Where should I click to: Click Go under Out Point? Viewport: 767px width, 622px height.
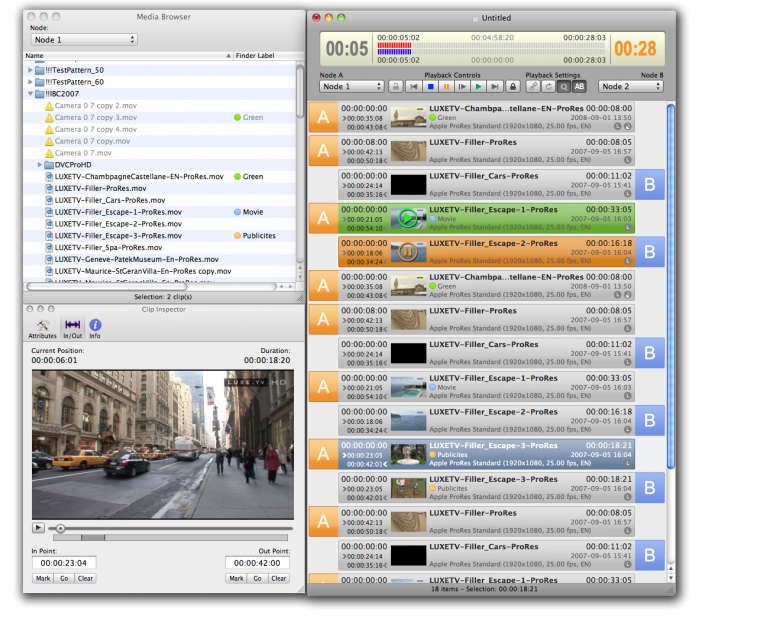tap(257, 578)
